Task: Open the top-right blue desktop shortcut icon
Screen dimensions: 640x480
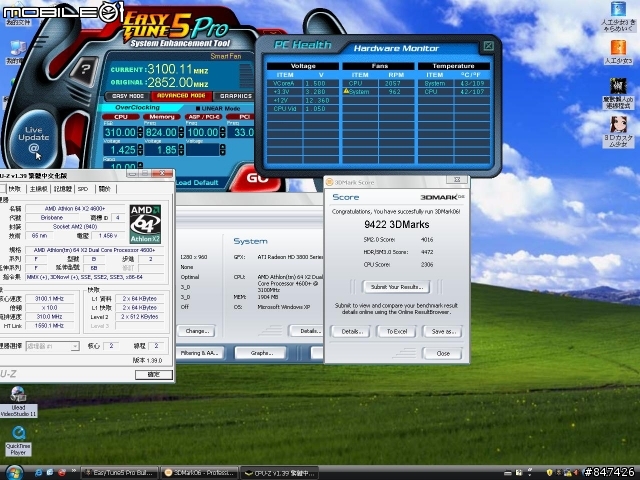Action: pyautogui.click(x=618, y=9)
